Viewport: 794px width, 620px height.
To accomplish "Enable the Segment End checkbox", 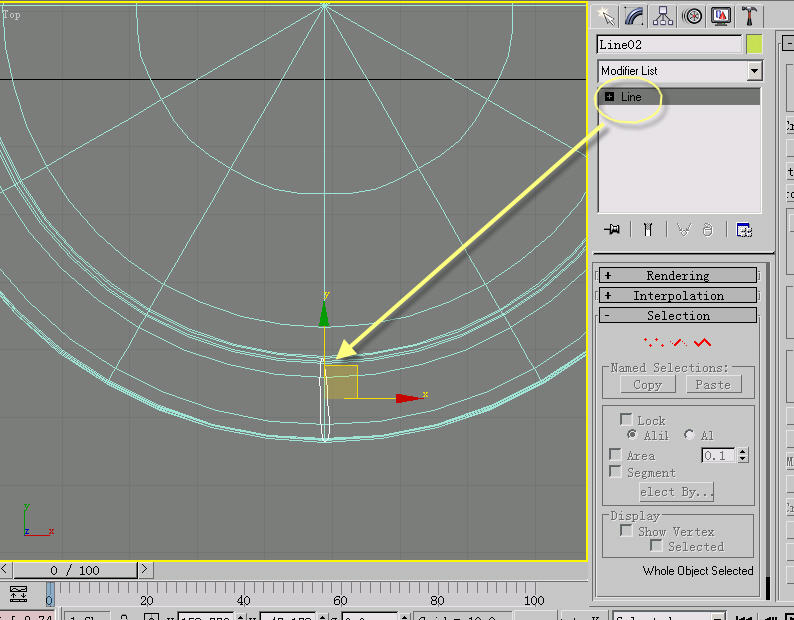I will pyautogui.click(x=615, y=471).
